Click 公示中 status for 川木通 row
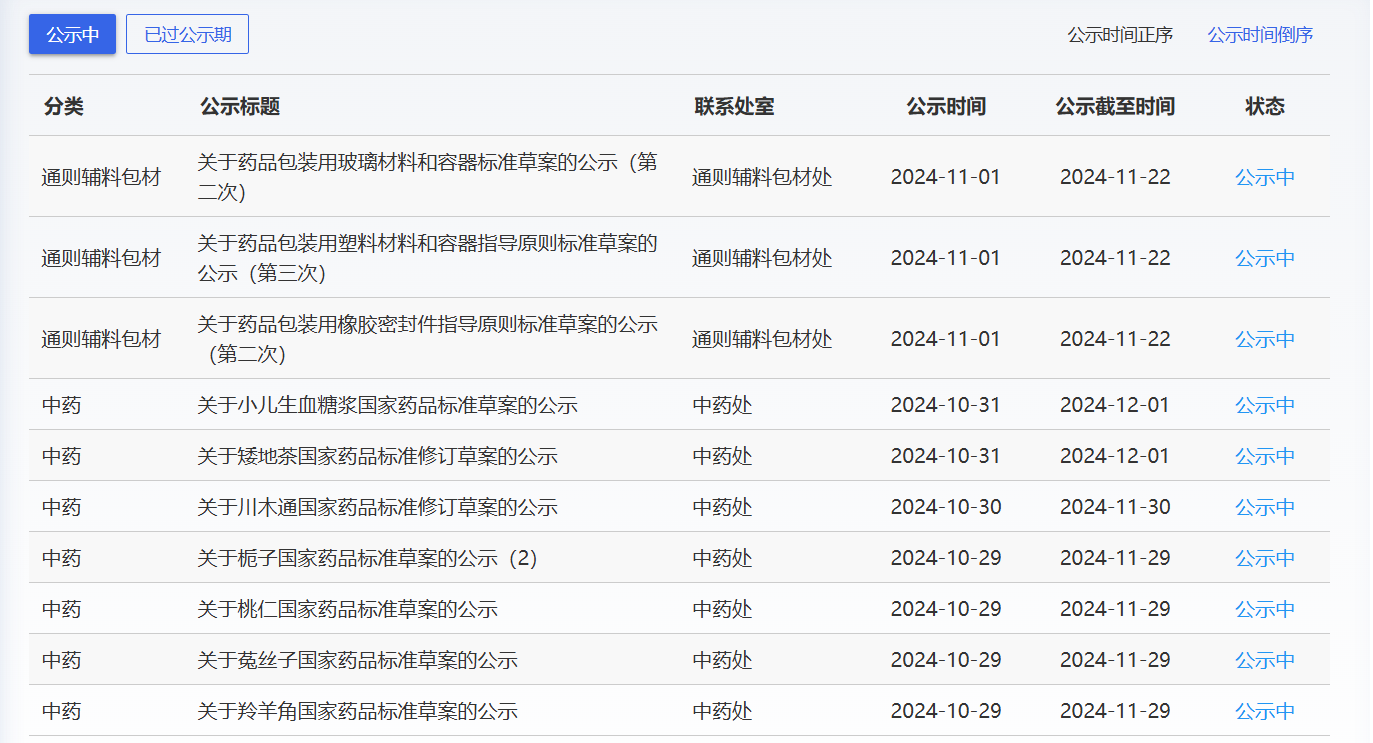Viewport: 1373px width, 743px height. click(1264, 507)
